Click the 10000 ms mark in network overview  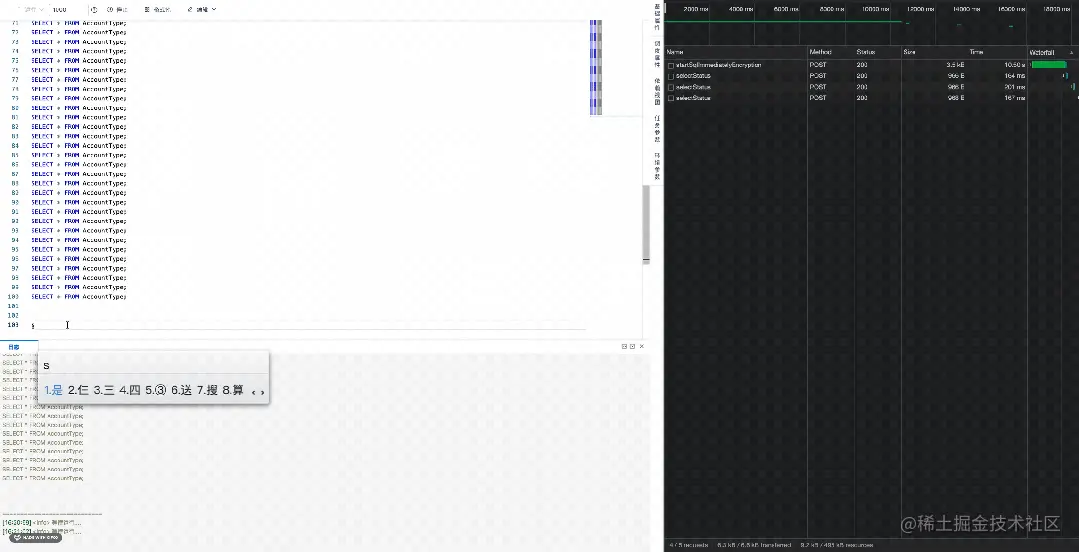pos(875,9)
